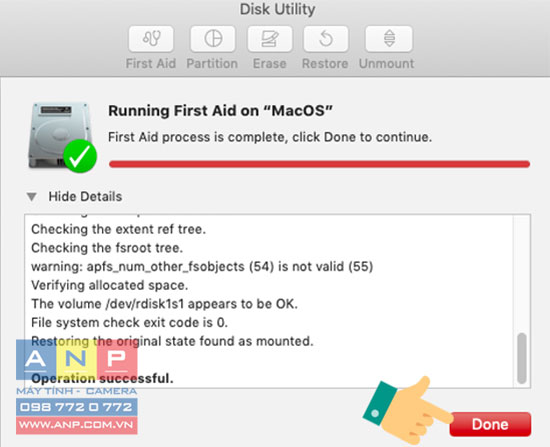Choose the Erase toolbar icon
550x447 pixels.
pyautogui.click(x=270, y=39)
